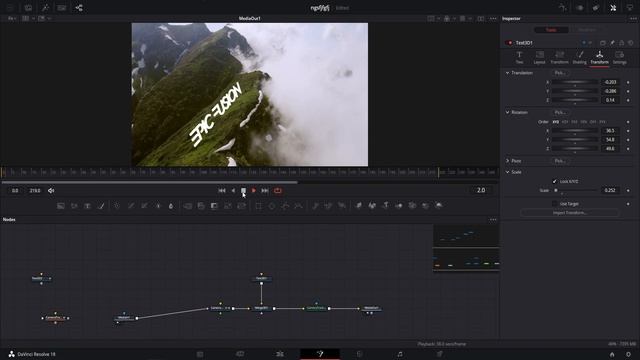Collapse the Translation section
This screenshot has height=360, width=640.
click(507, 73)
